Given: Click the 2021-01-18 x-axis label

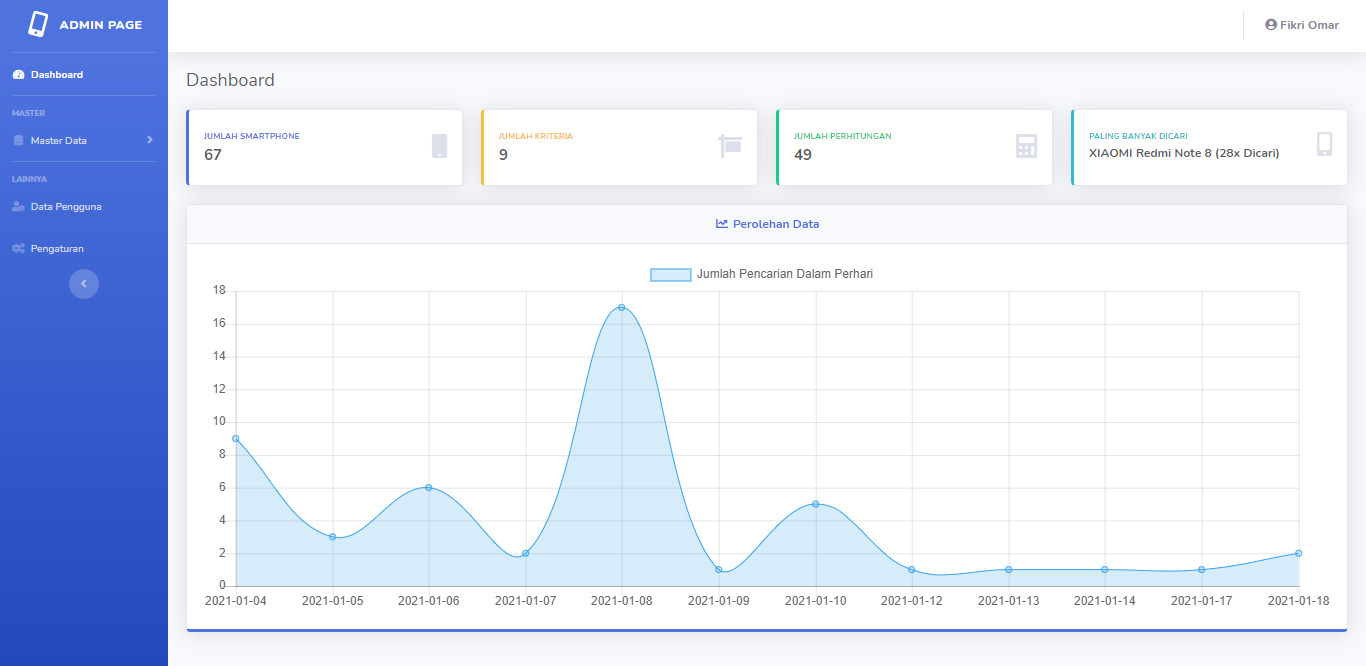Looking at the screenshot, I should [1298, 601].
